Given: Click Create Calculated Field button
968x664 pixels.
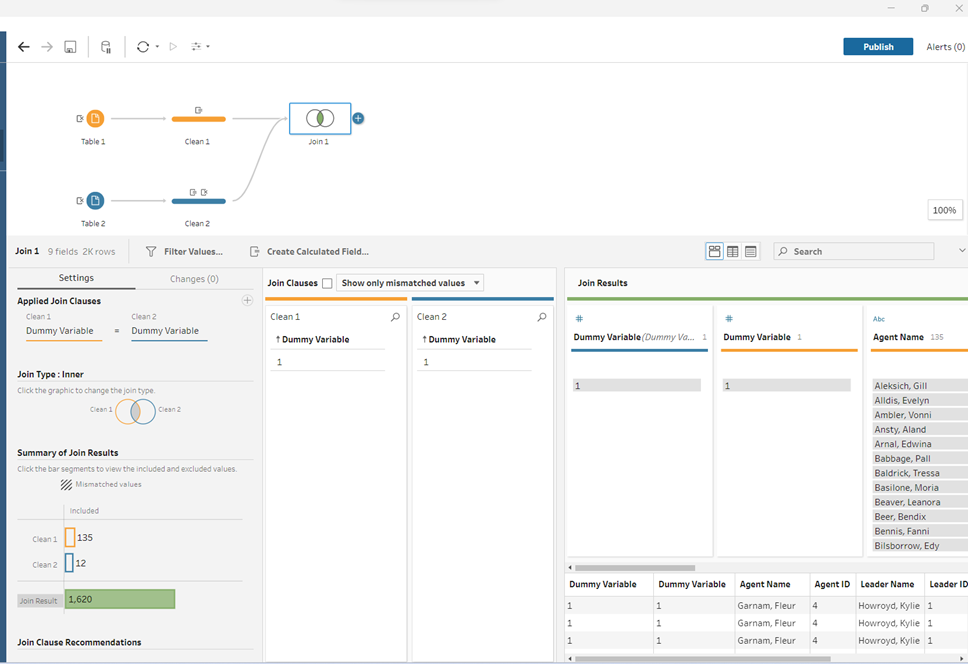Looking at the screenshot, I should (309, 252).
